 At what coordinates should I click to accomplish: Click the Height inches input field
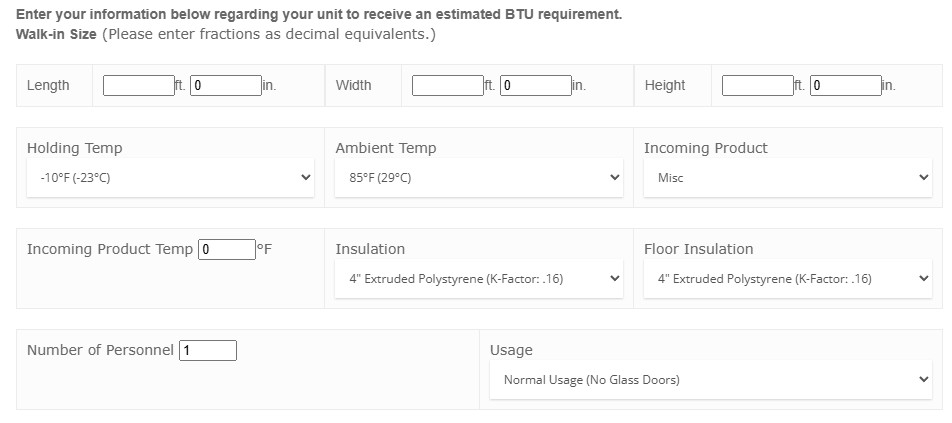846,86
